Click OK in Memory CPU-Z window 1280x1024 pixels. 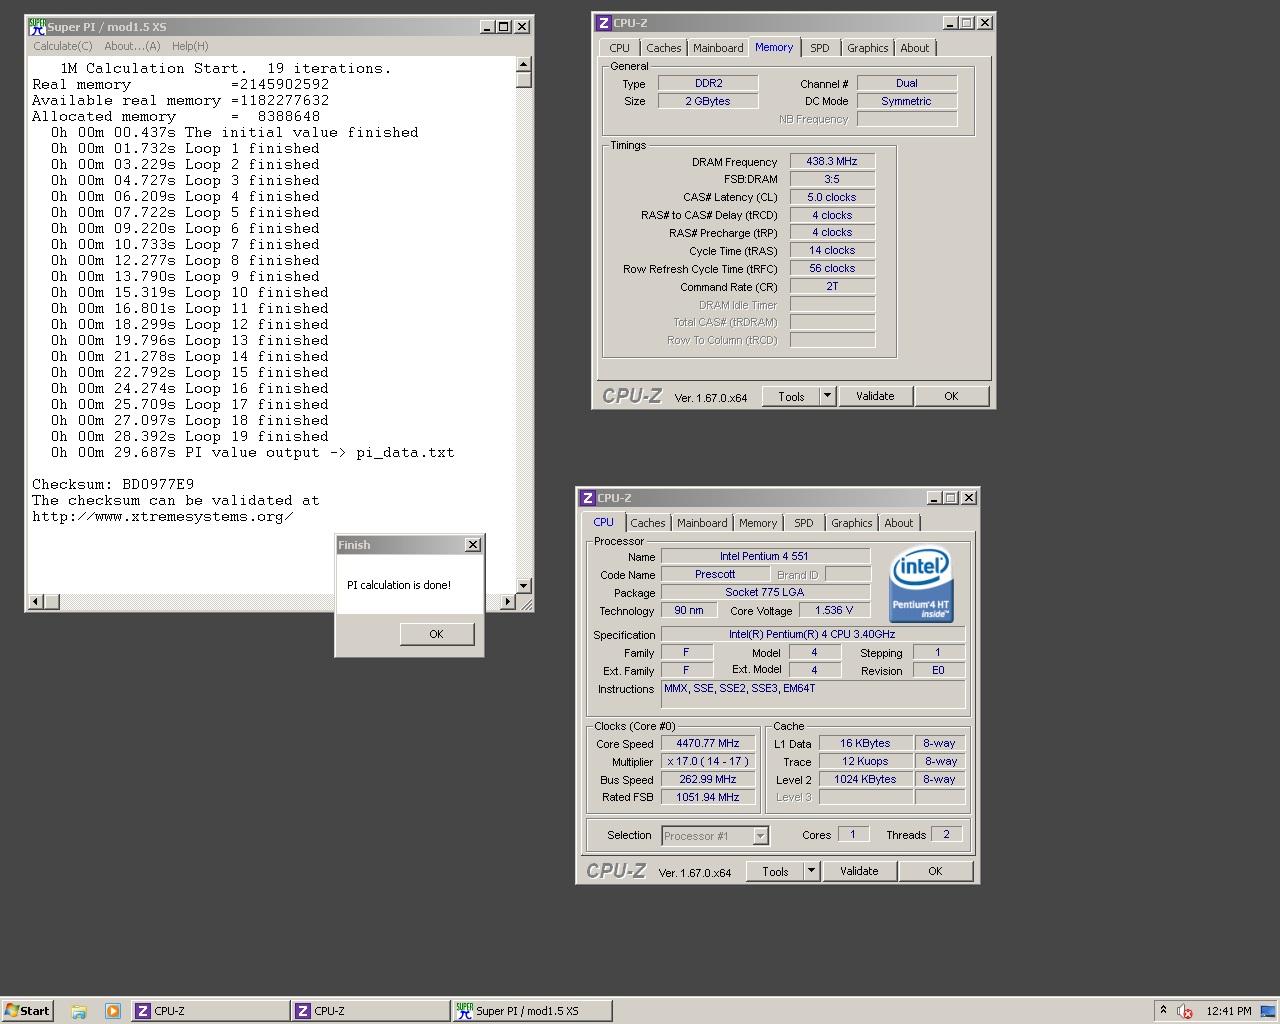pyautogui.click(x=951, y=397)
